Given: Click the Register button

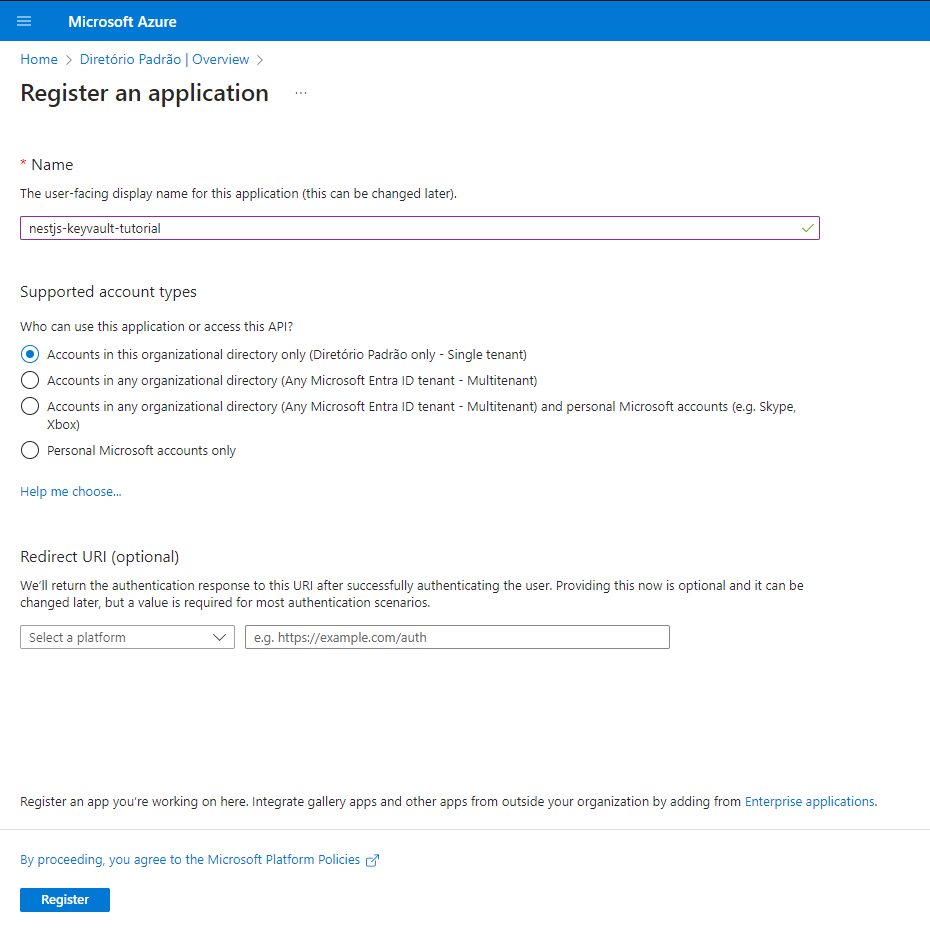Looking at the screenshot, I should click(65, 899).
